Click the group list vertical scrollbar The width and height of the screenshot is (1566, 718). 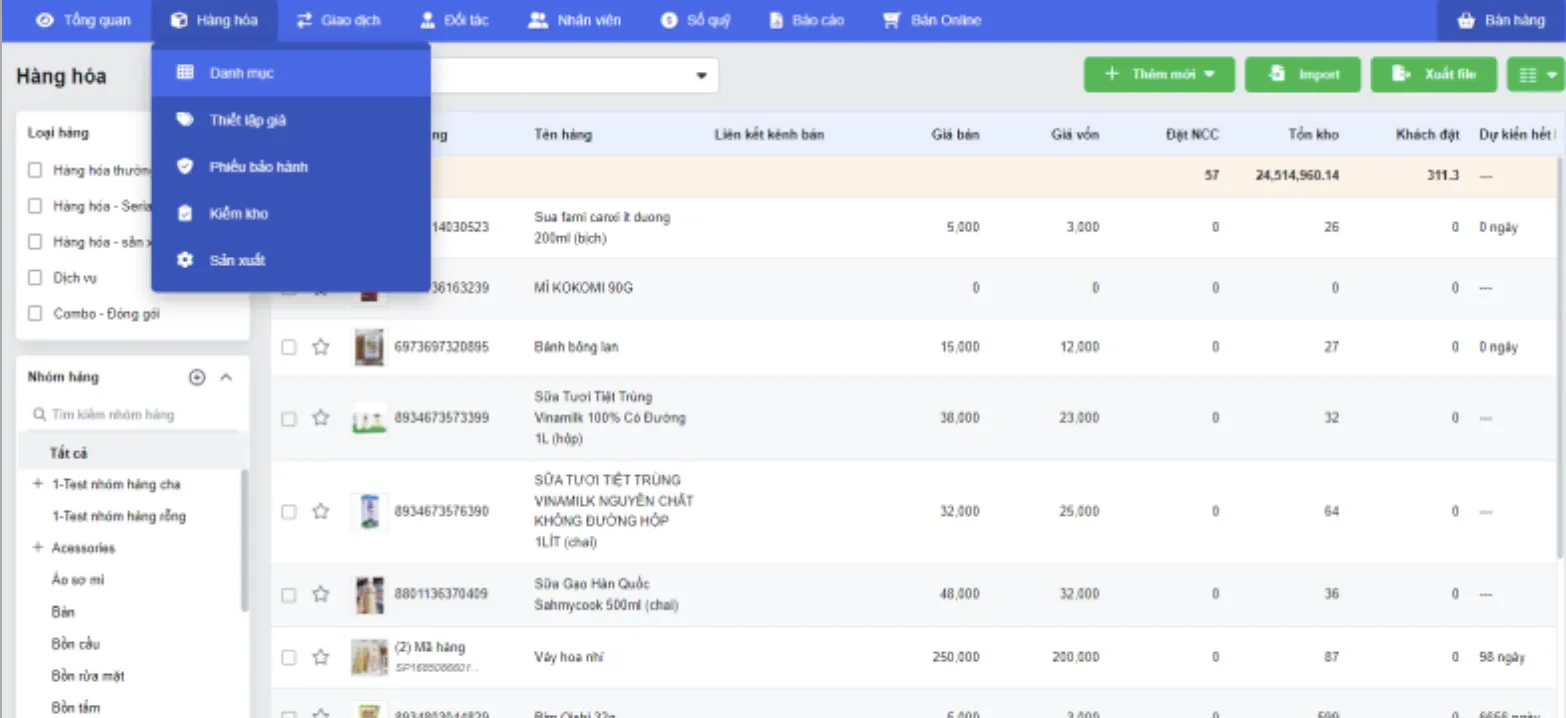point(245,540)
